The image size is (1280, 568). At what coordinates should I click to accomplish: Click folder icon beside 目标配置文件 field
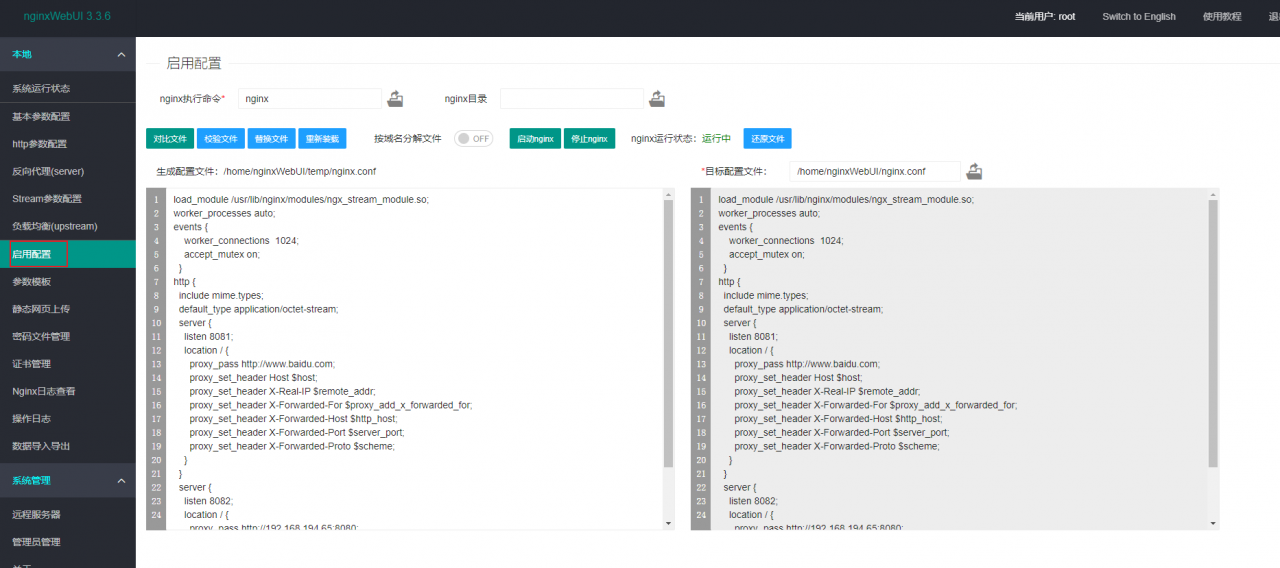(974, 172)
